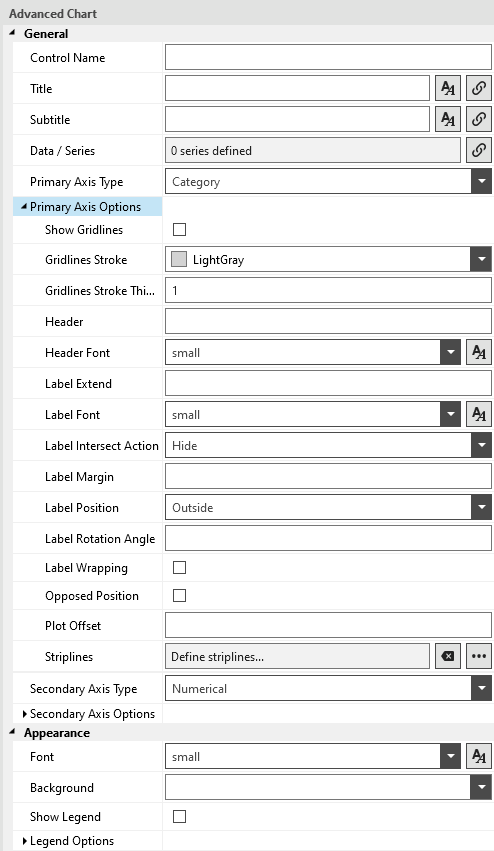Open font editor icon for Header Font
The height and width of the screenshot is (851, 494).
[x=479, y=352]
